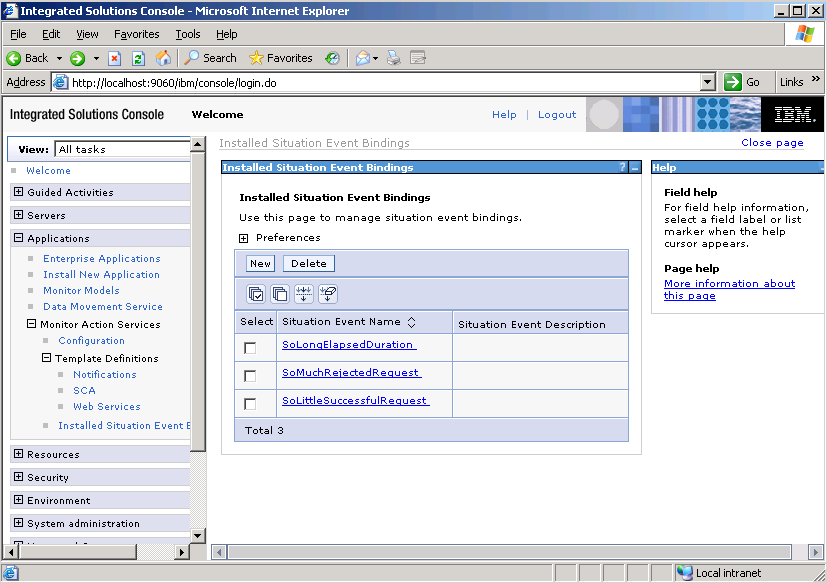Viewport: 827px width, 583px height.
Task: Open the Favorites menu
Action: (137, 34)
